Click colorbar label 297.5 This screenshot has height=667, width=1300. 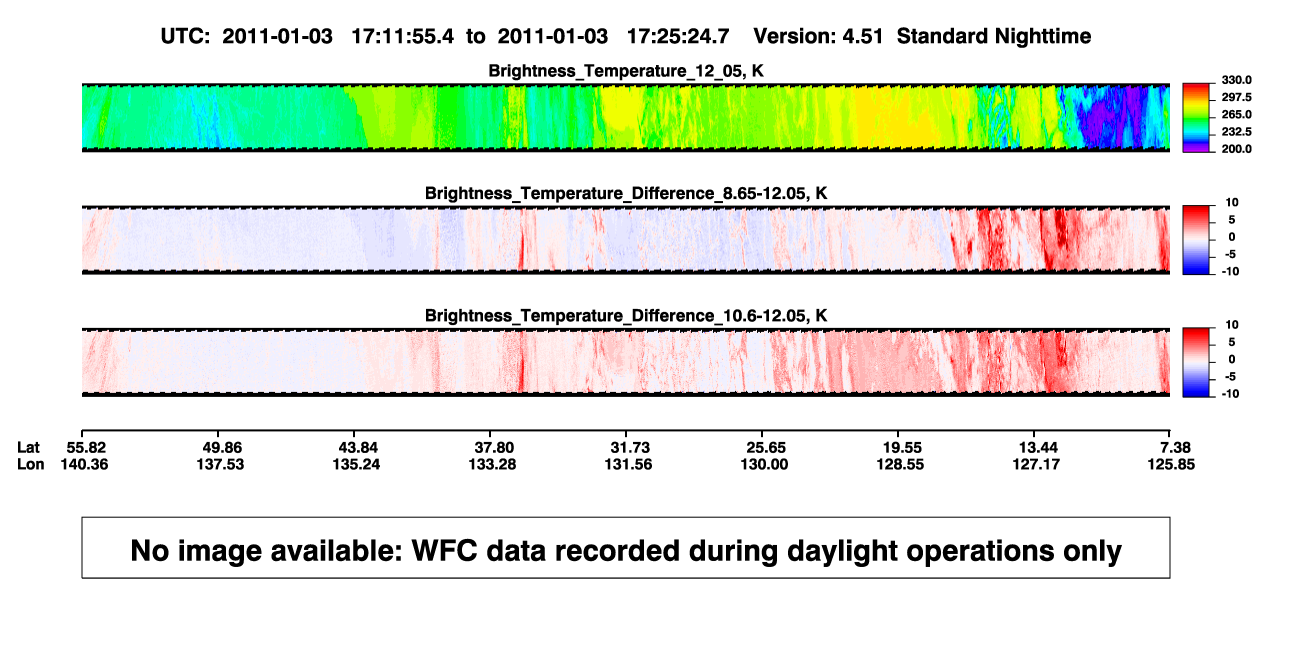tap(1236, 98)
